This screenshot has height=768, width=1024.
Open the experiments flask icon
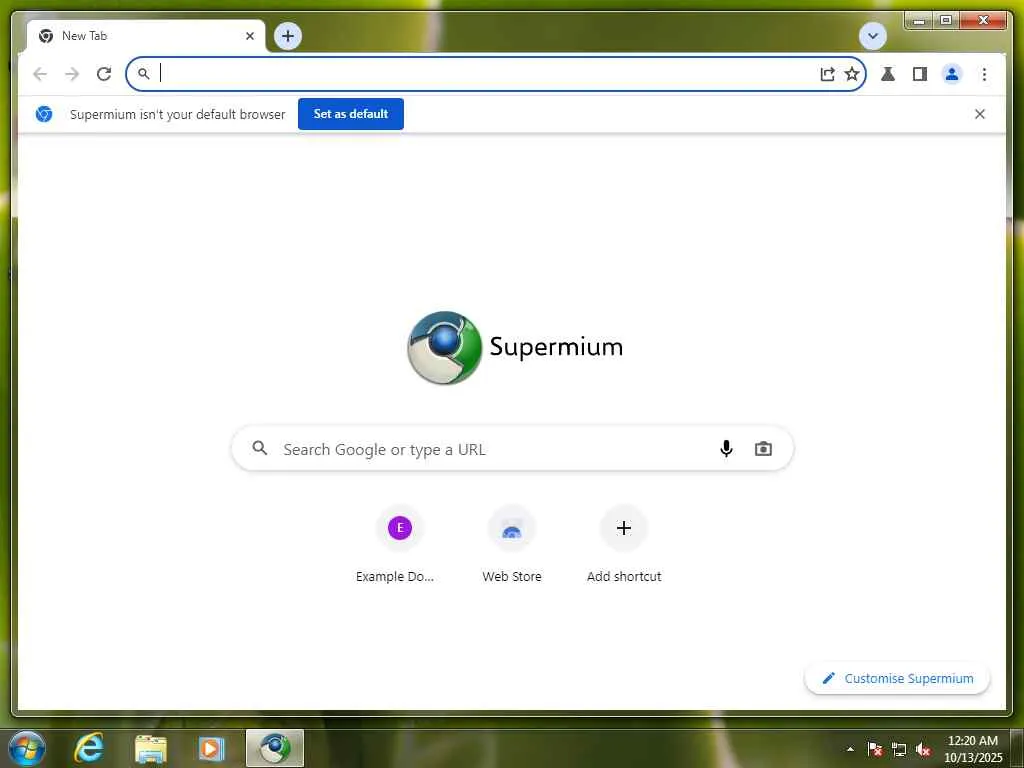pyautogui.click(x=888, y=74)
